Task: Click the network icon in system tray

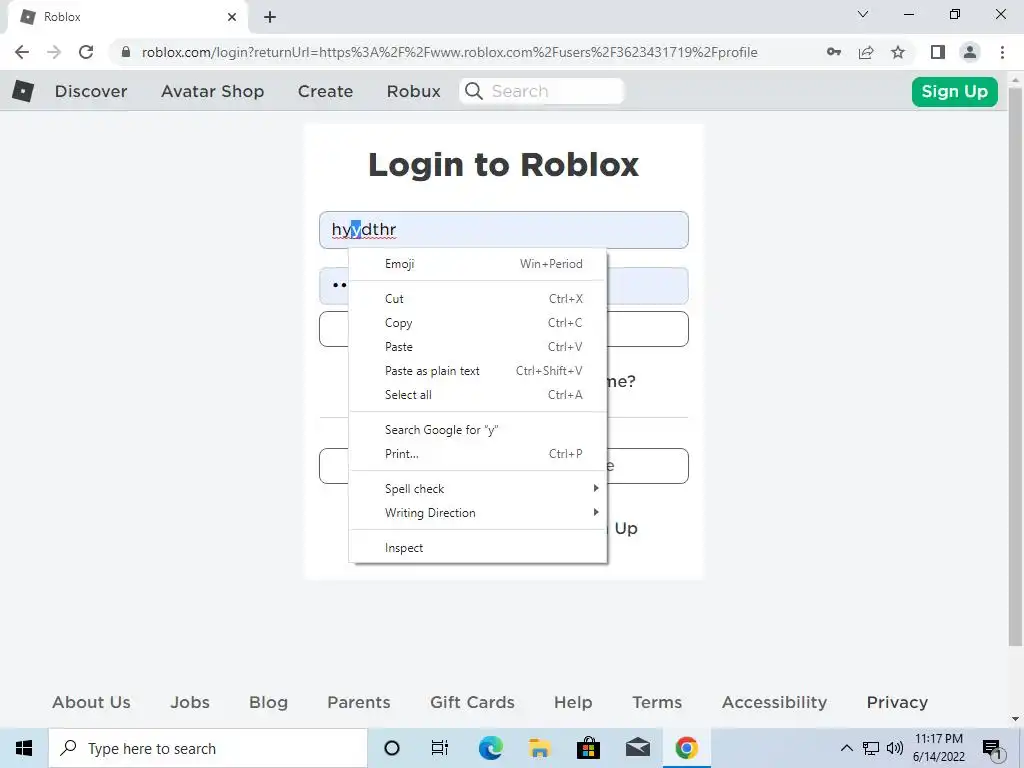Action: [x=871, y=748]
